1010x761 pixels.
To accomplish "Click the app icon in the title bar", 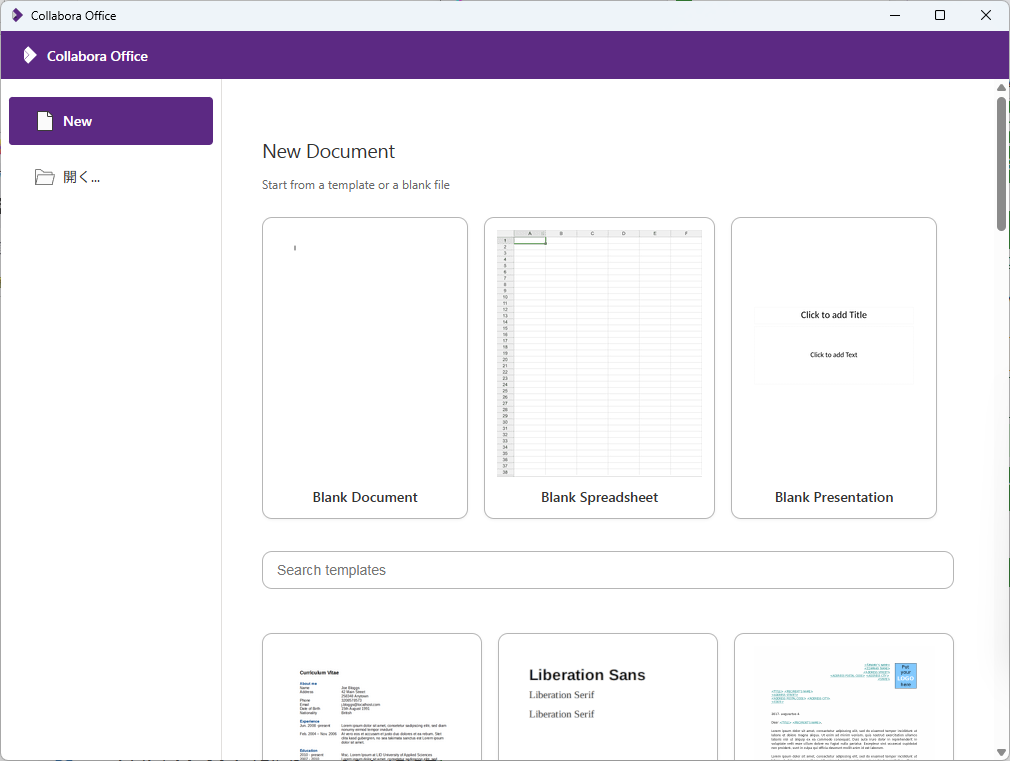I will click(17, 15).
